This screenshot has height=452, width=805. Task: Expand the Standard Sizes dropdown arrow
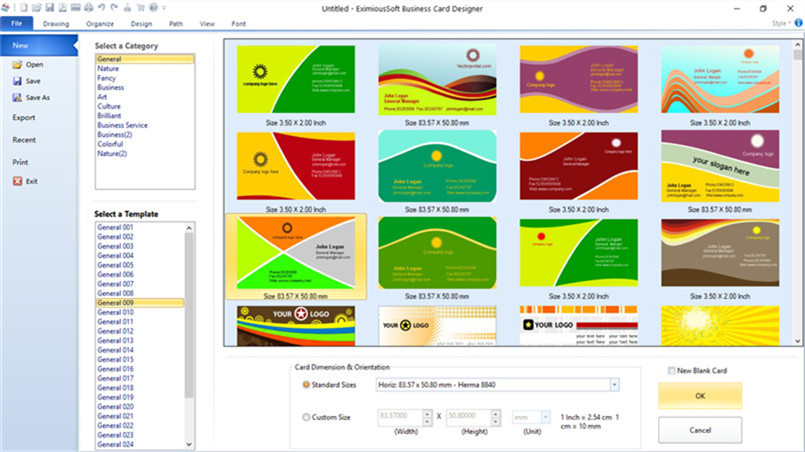[x=614, y=385]
